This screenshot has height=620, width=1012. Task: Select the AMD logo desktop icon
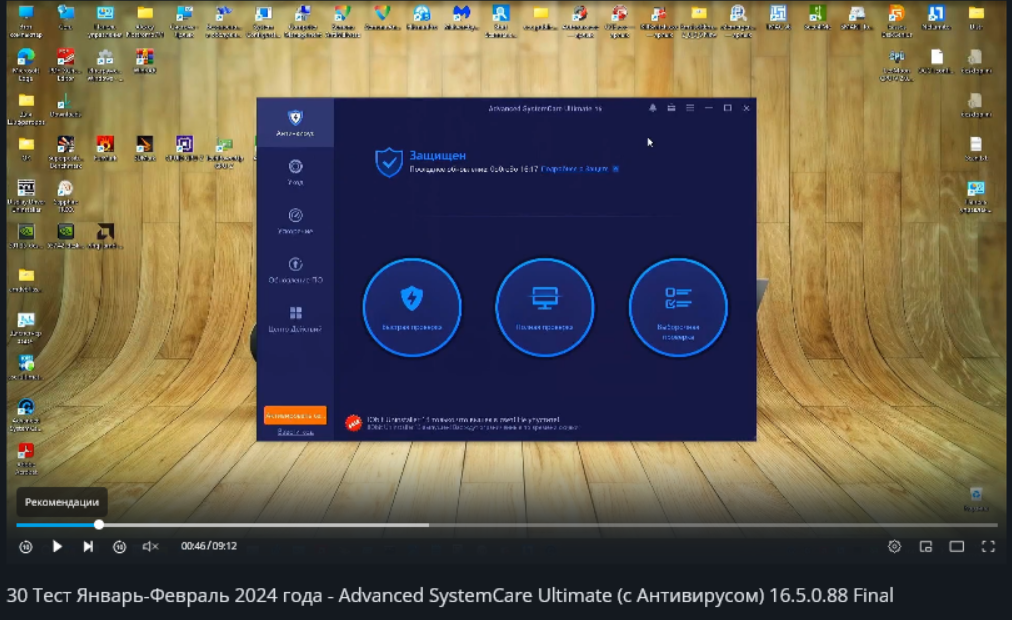tap(105, 236)
